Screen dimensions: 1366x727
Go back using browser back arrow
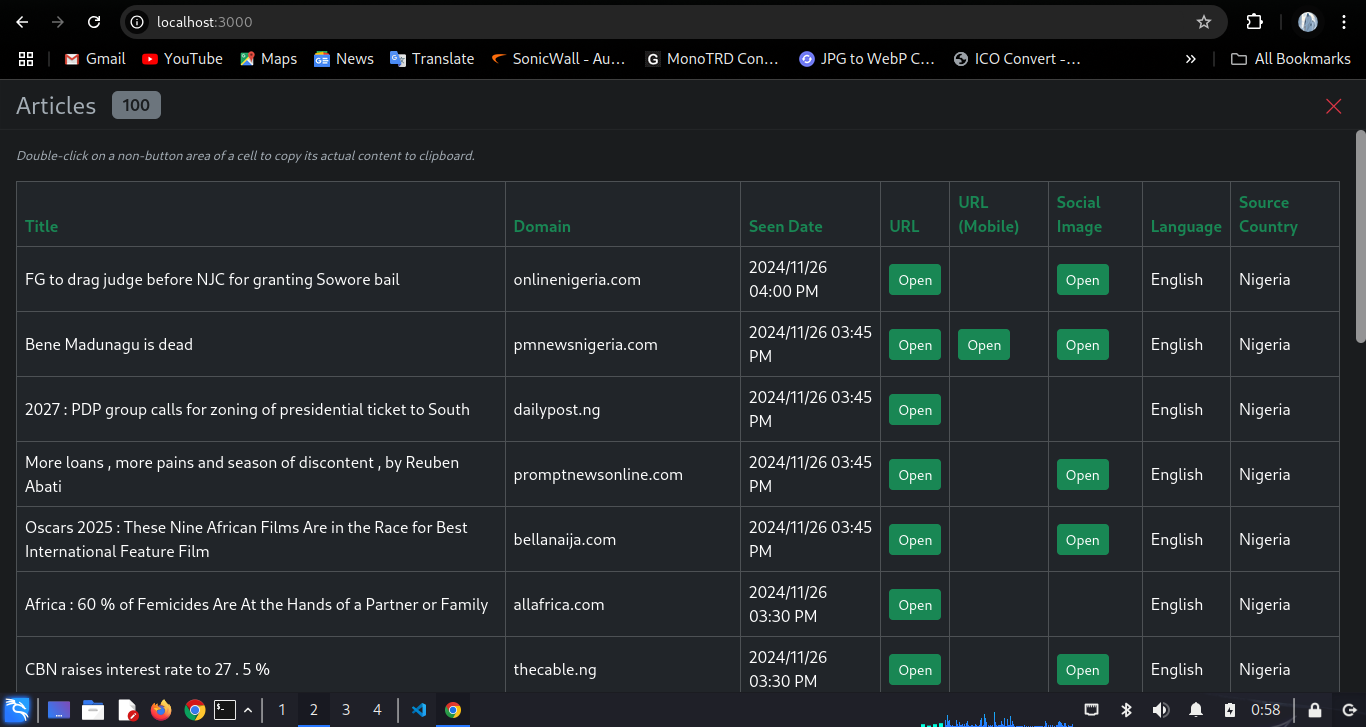pos(22,22)
